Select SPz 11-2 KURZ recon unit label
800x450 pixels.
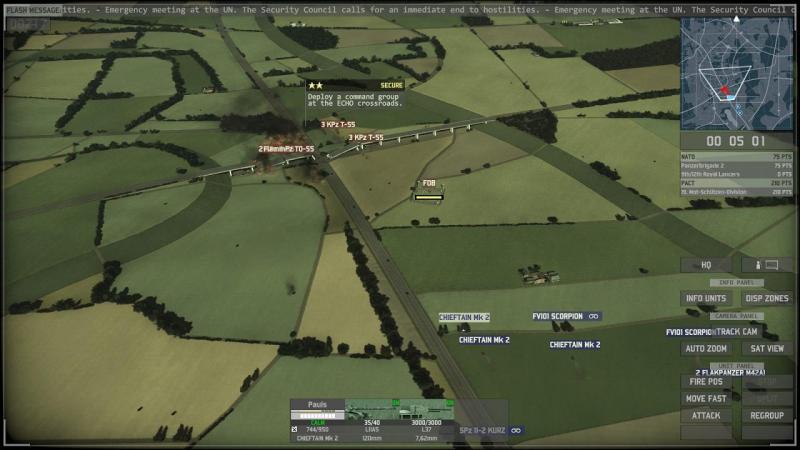click(x=482, y=431)
